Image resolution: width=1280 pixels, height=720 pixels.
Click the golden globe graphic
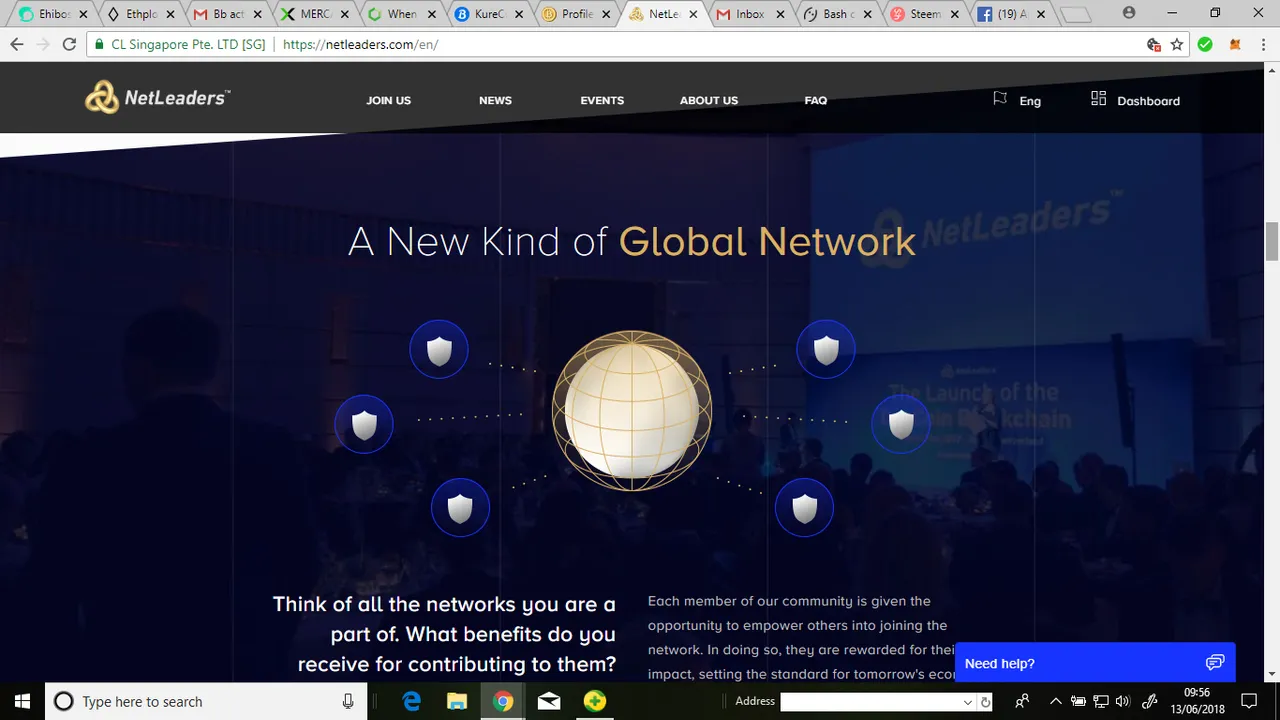click(632, 411)
